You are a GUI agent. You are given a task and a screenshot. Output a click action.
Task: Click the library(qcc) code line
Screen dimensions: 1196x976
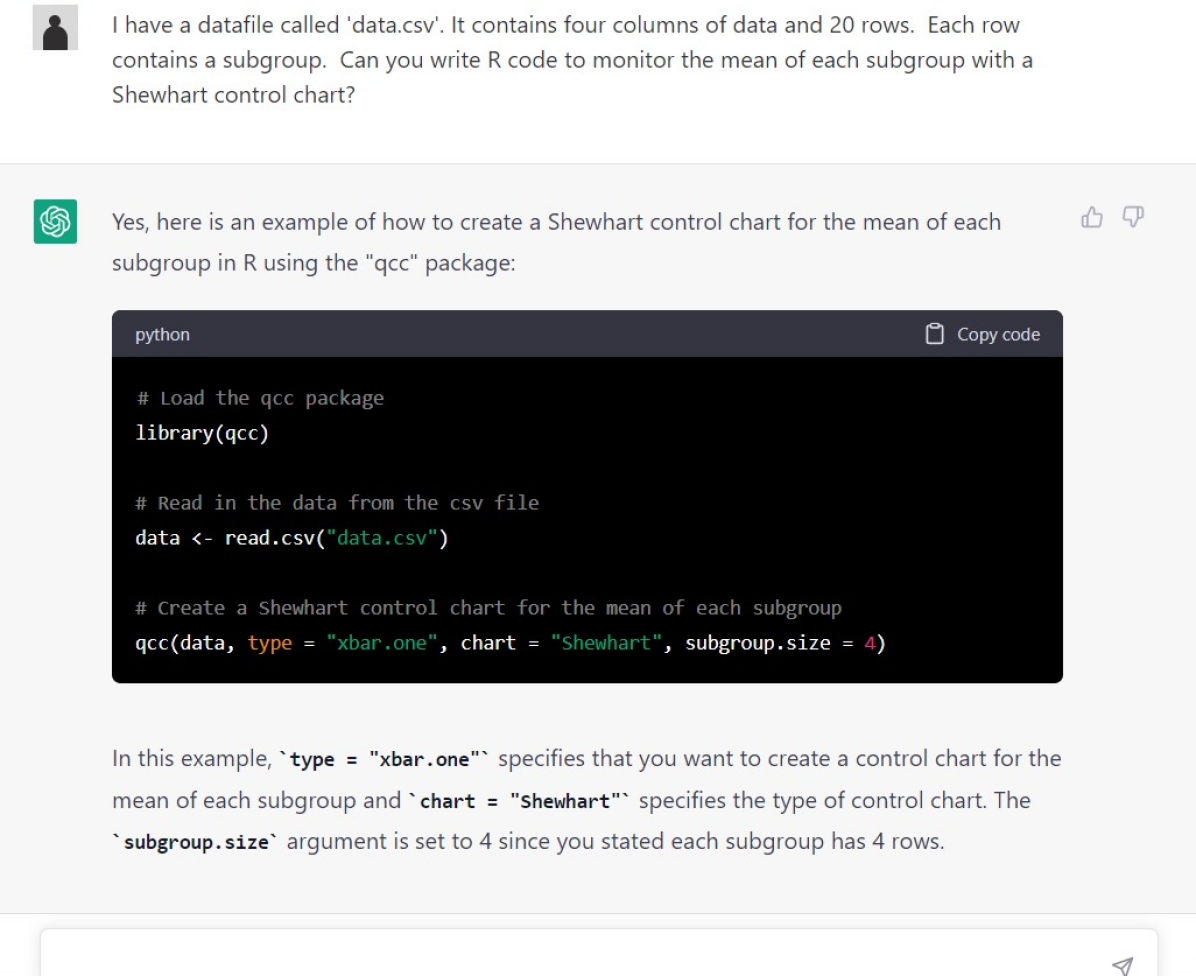point(202,433)
